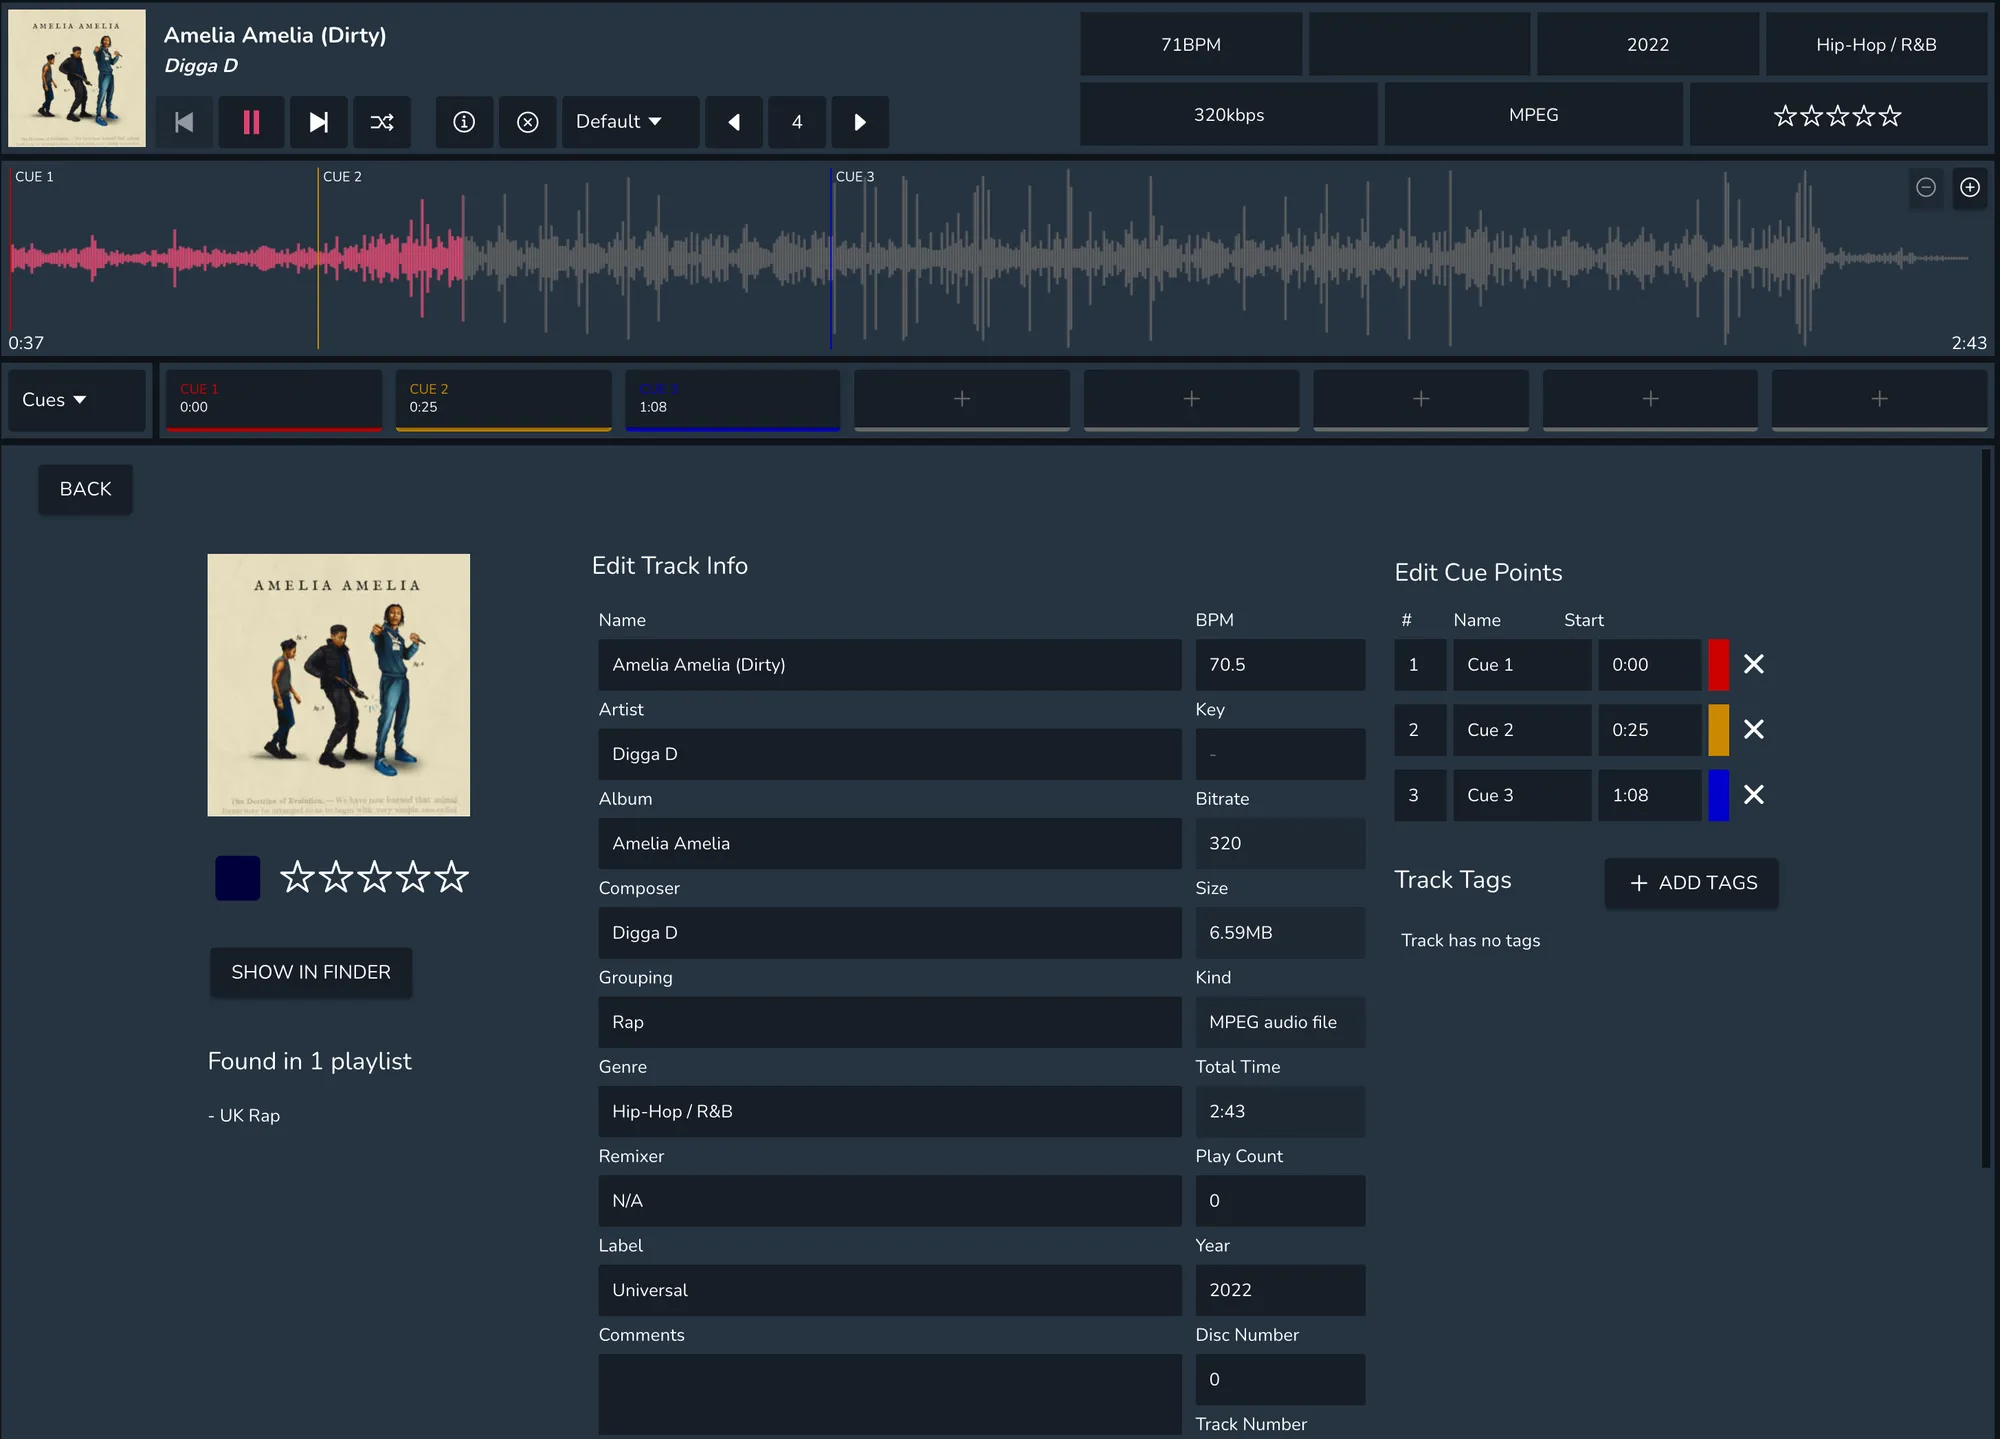The image size is (2000, 1439).
Task: Click ADD TAGS button
Action: point(1691,883)
